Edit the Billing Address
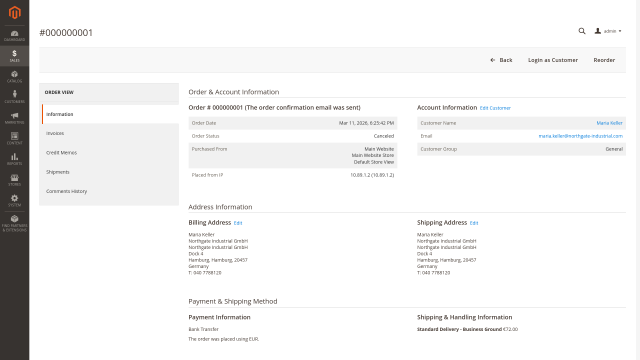 [238, 223]
